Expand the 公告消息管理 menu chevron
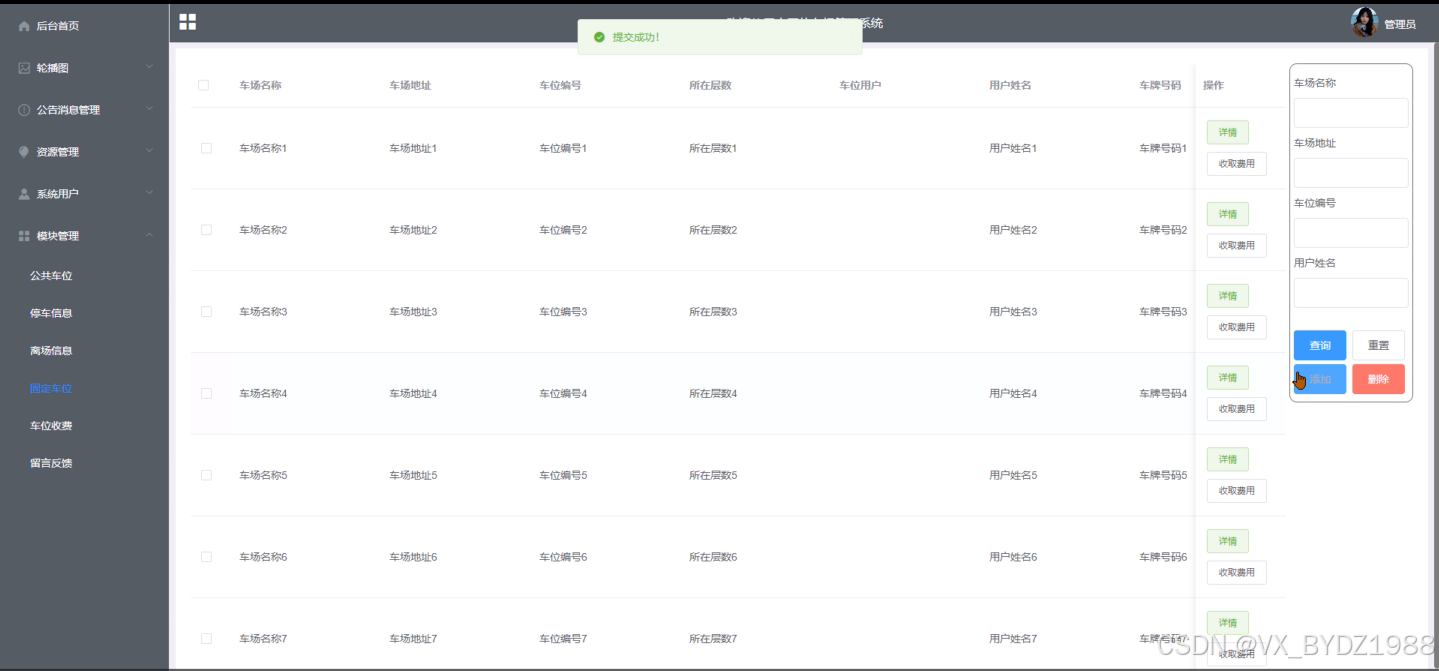The height and width of the screenshot is (671, 1439). tap(149, 110)
